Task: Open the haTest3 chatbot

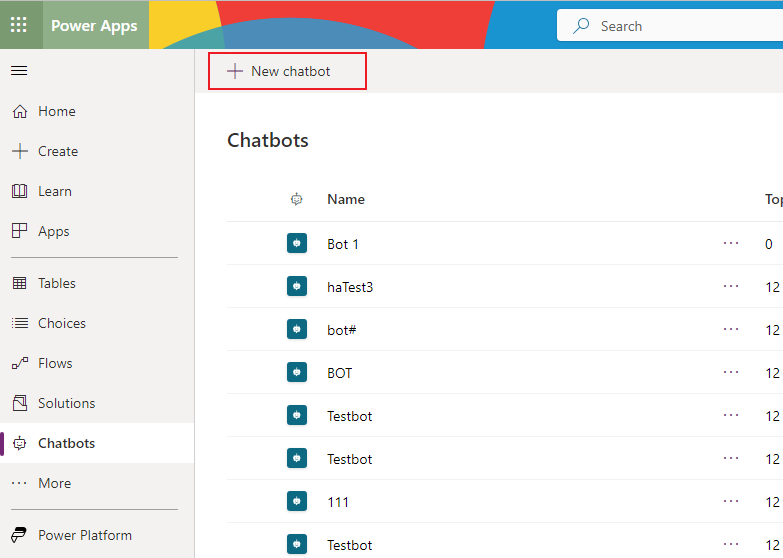Action: click(x=350, y=287)
